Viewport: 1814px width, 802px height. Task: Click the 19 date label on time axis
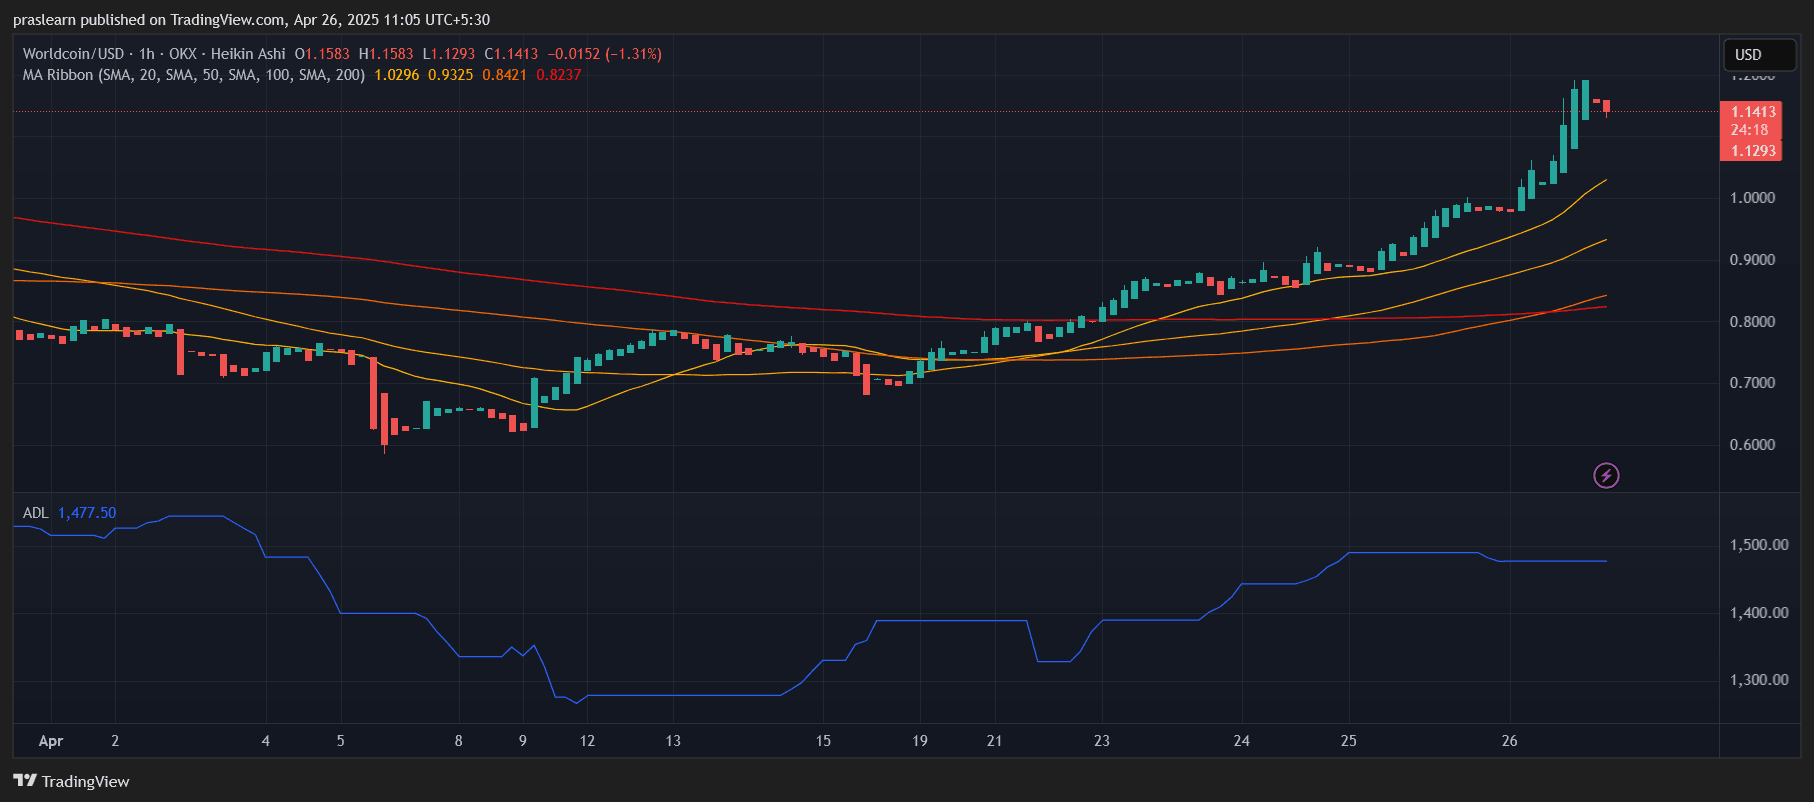point(919,741)
